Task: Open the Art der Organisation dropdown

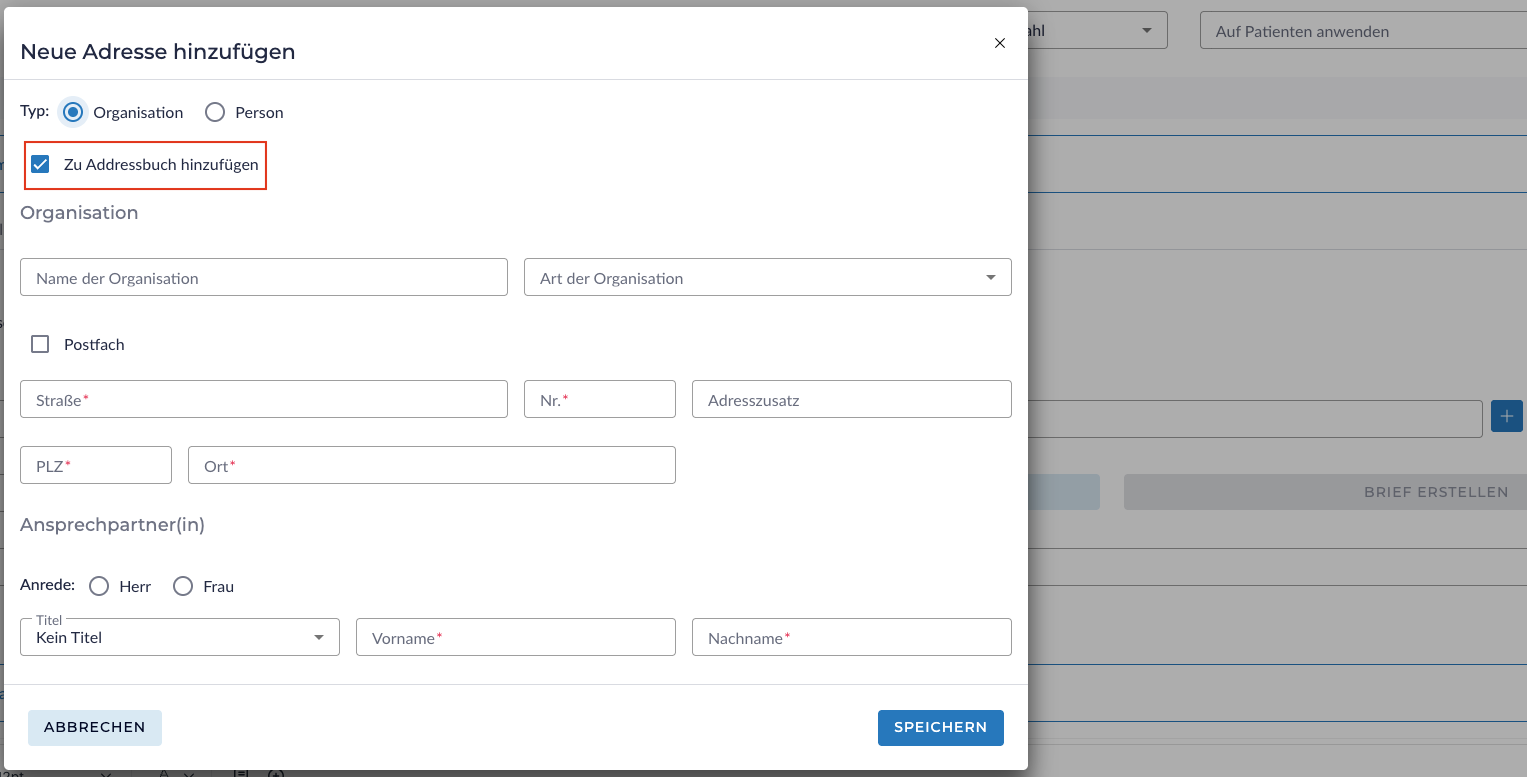Action: [767, 278]
